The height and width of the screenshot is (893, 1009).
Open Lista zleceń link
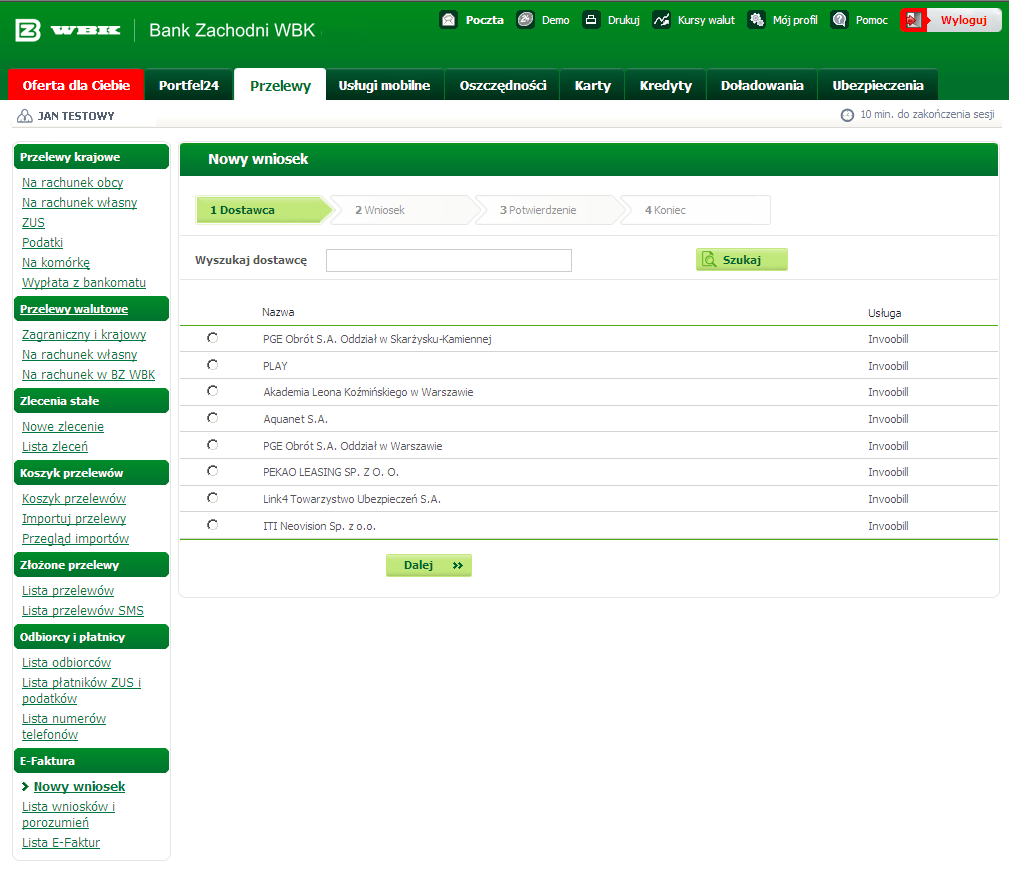point(55,446)
